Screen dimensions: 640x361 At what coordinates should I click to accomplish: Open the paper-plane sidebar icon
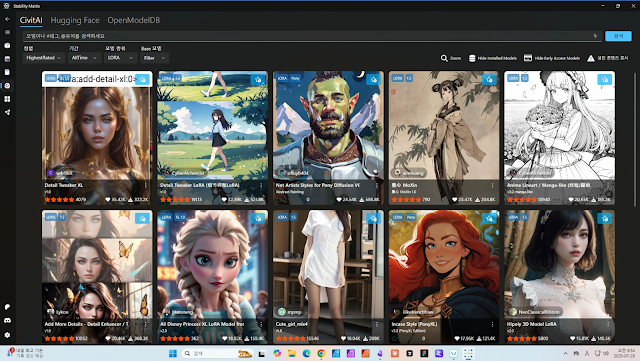(7, 112)
